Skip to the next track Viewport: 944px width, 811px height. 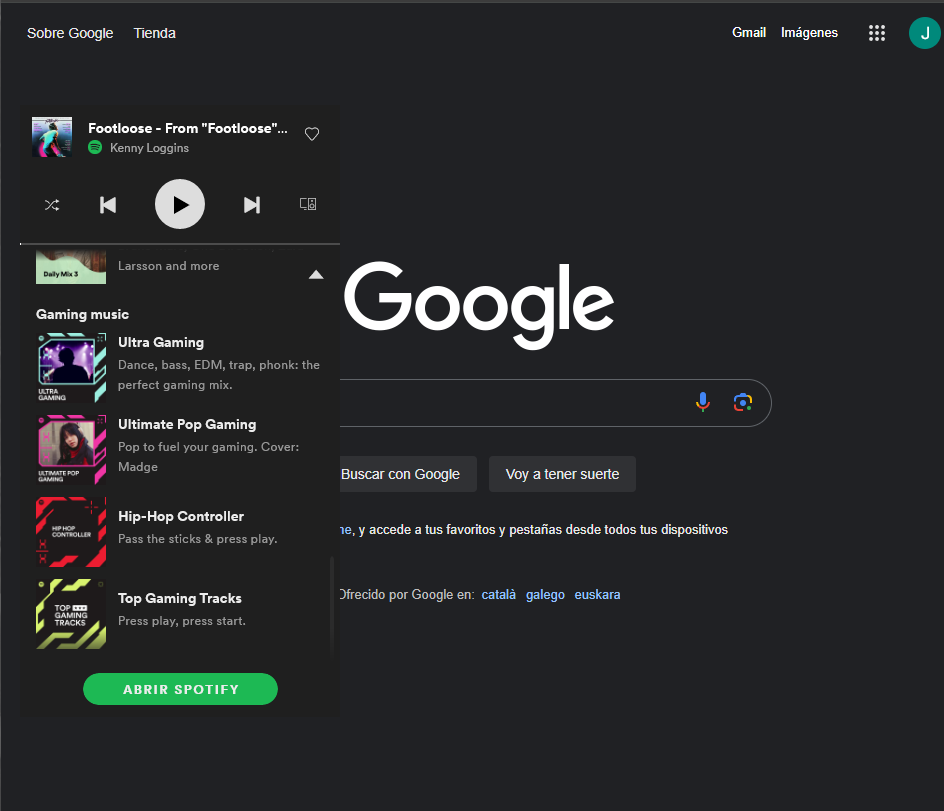[x=252, y=205]
